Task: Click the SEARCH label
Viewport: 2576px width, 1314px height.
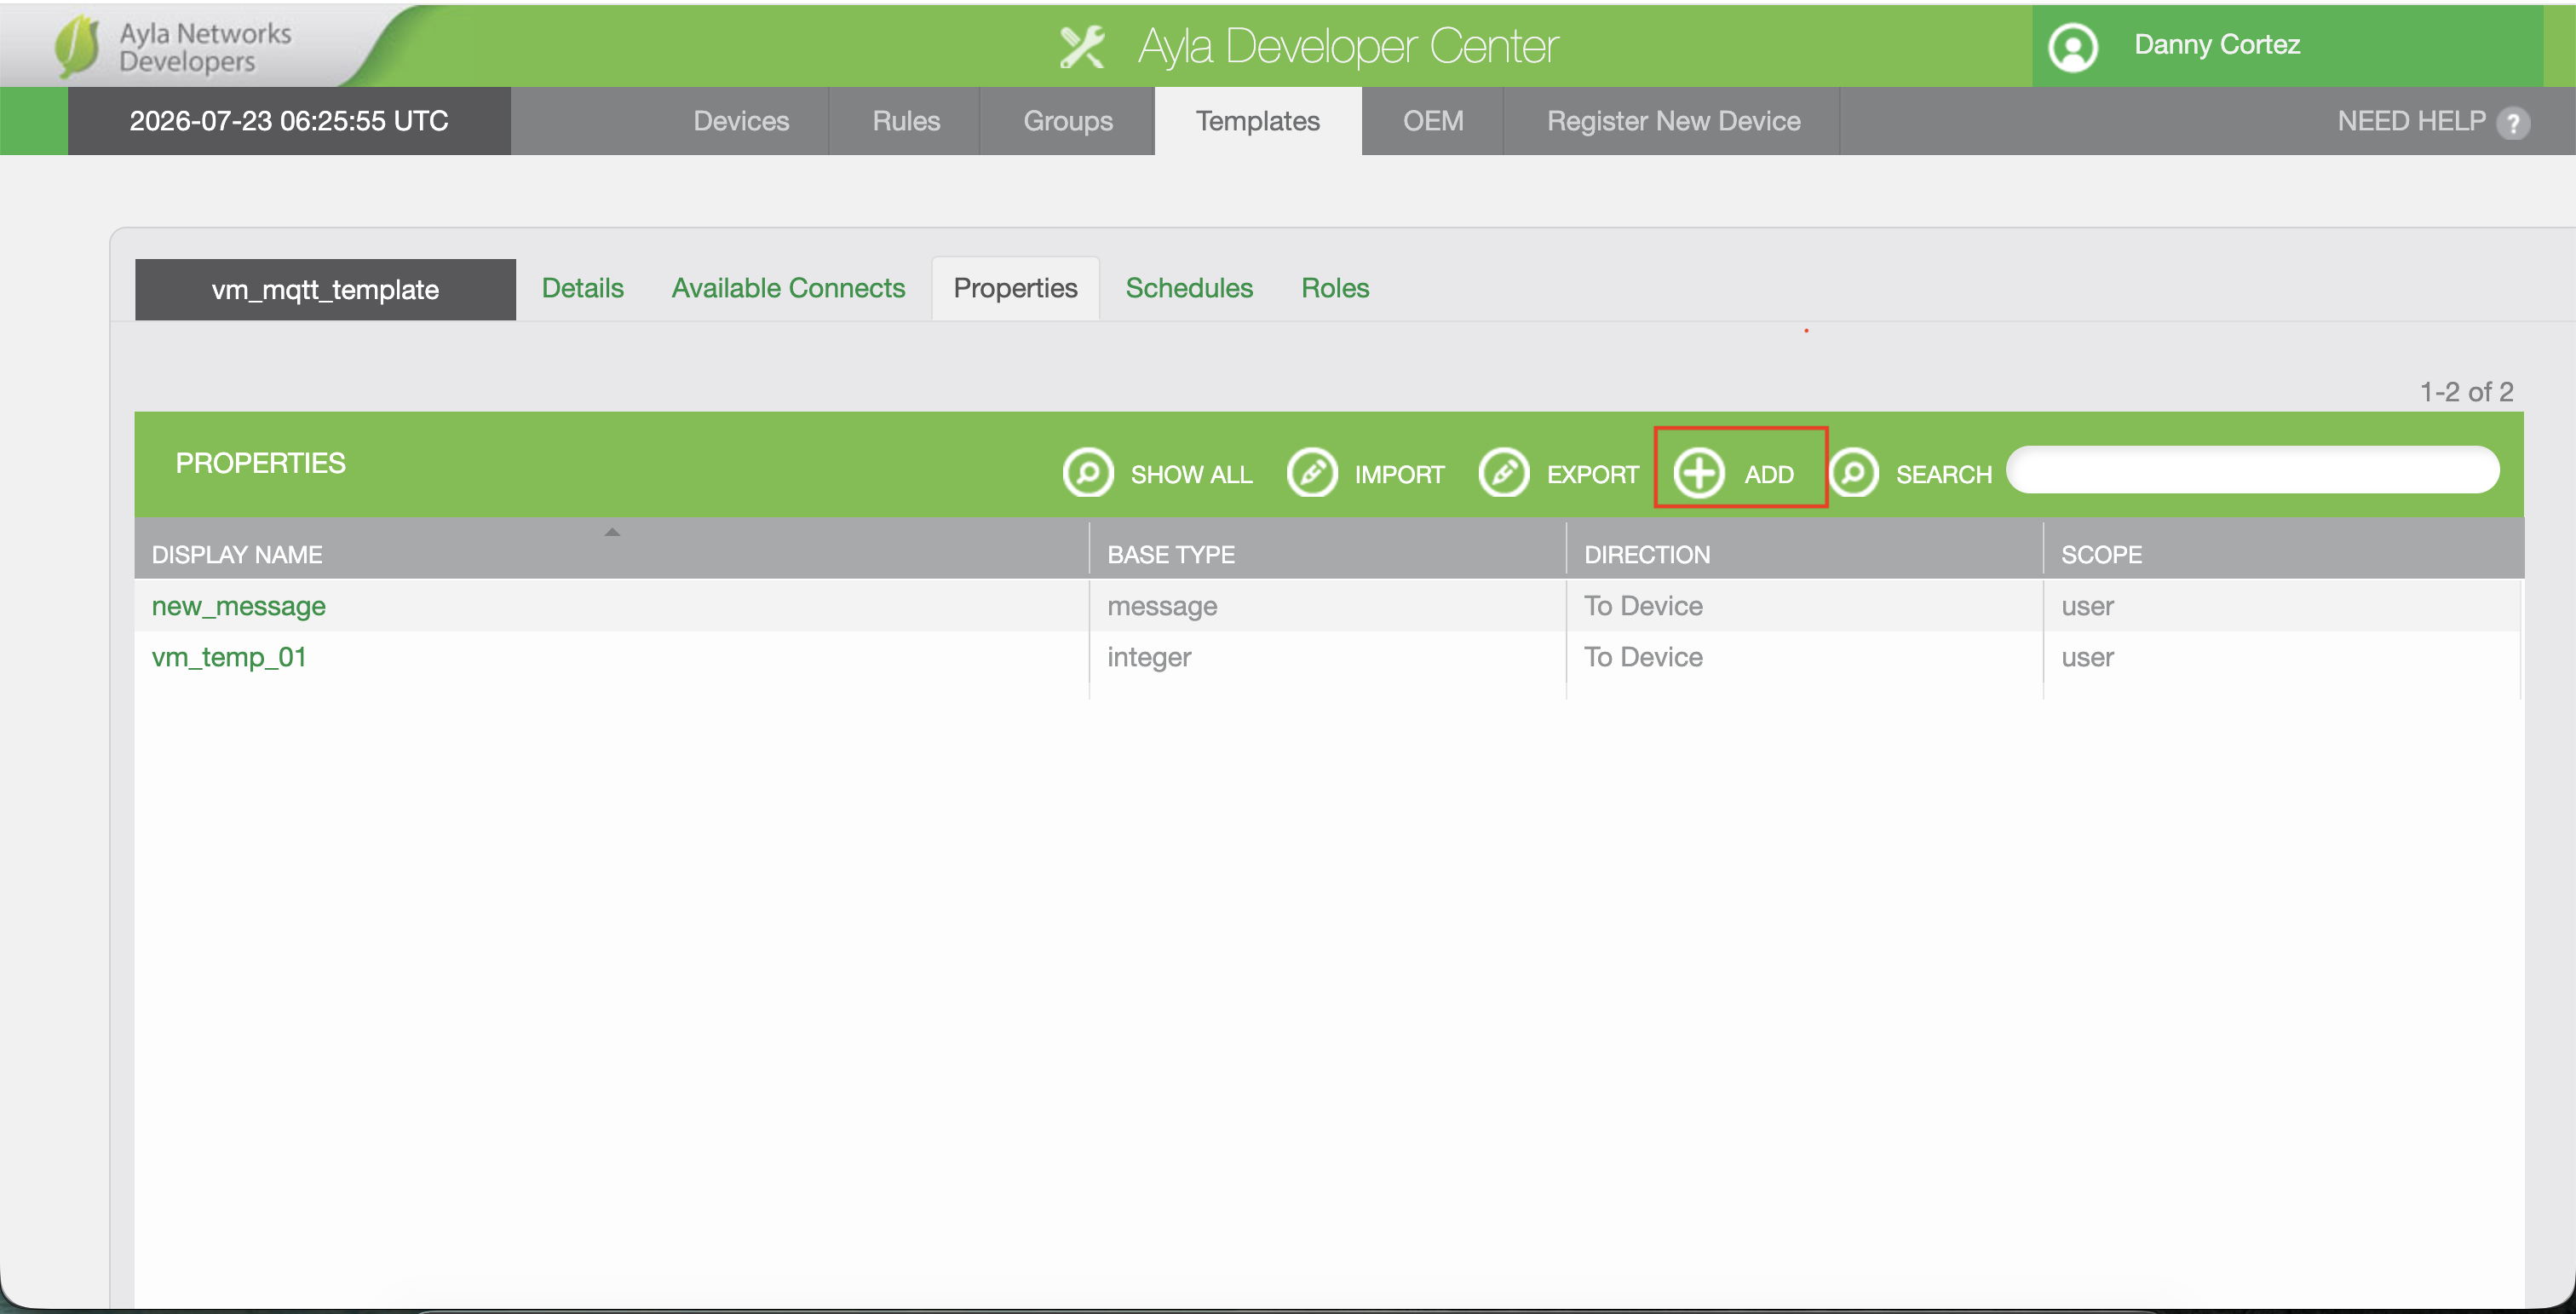Action: coord(1943,474)
